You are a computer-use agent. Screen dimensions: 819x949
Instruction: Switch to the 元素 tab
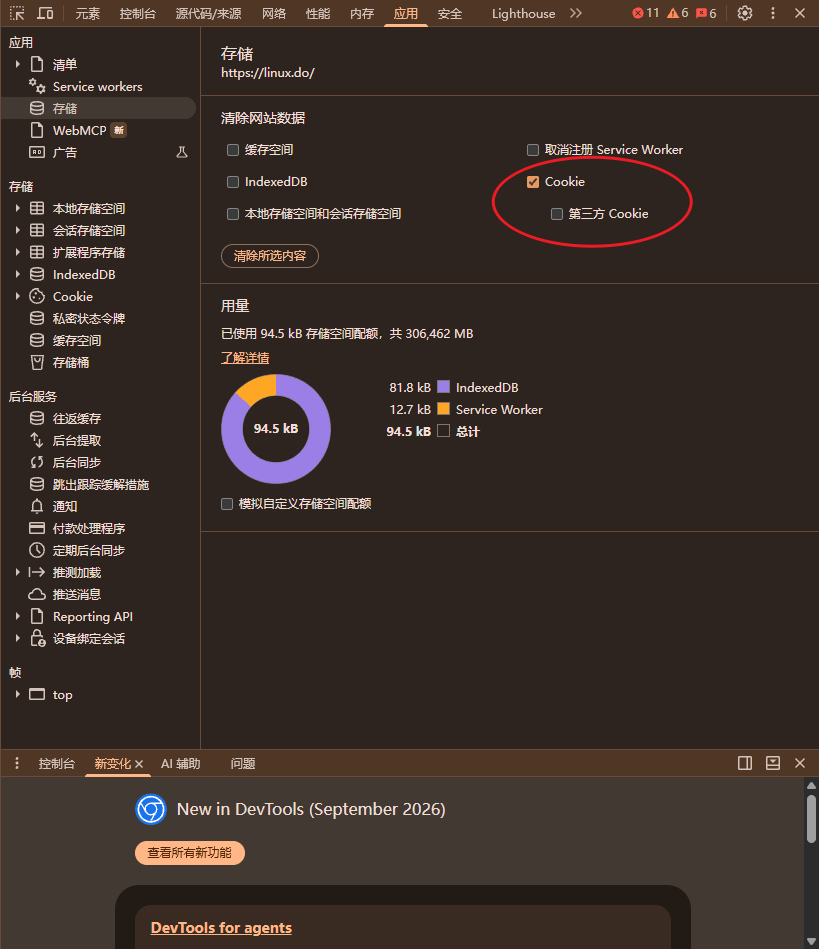coord(87,13)
